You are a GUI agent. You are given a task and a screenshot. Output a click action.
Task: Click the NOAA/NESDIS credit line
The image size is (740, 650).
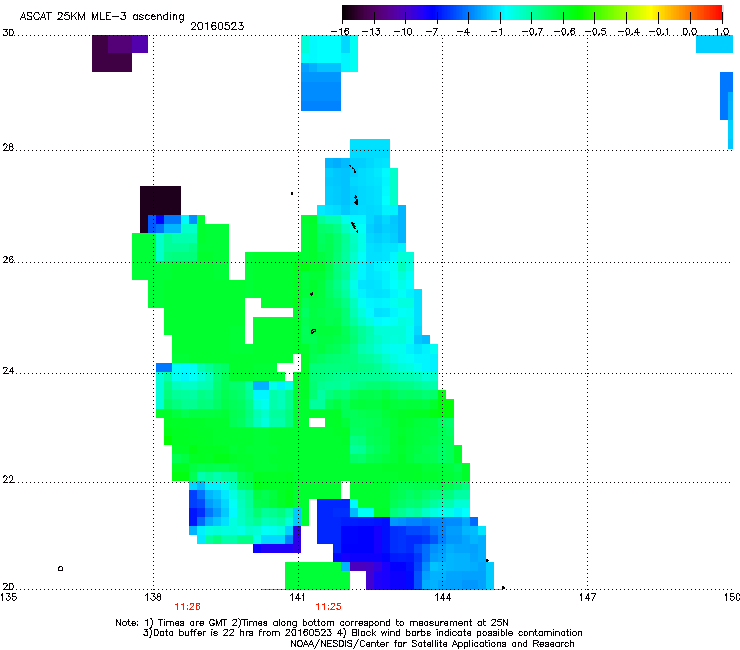[x=432, y=643]
